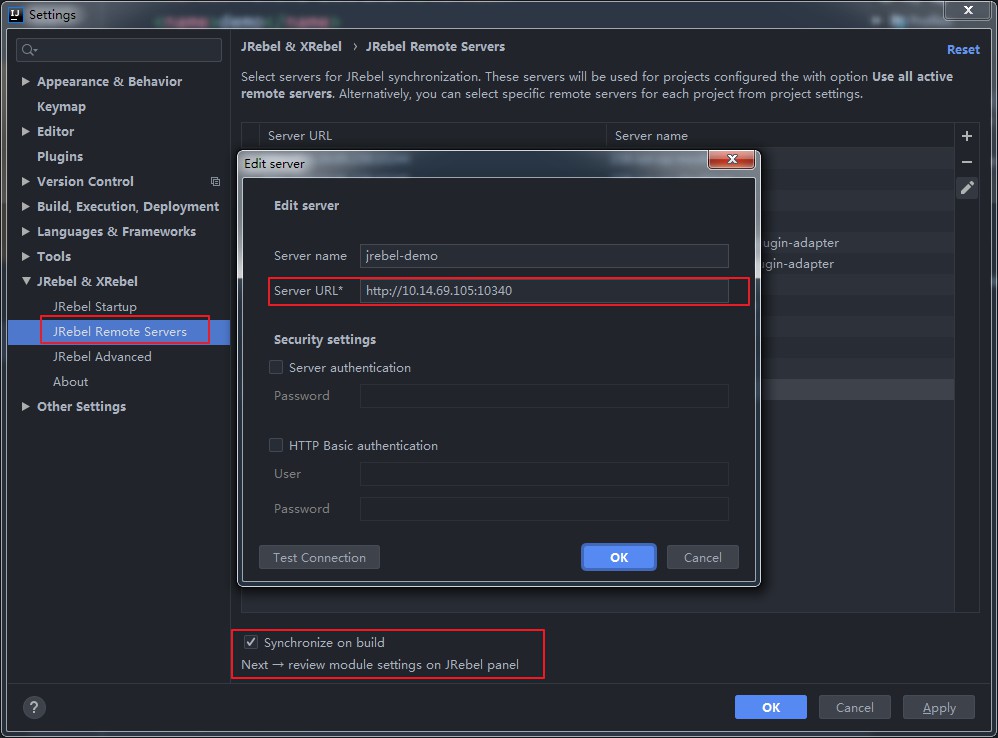Select Keymap in settings tree
Screen dimensions: 998x738
[x=61, y=107]
